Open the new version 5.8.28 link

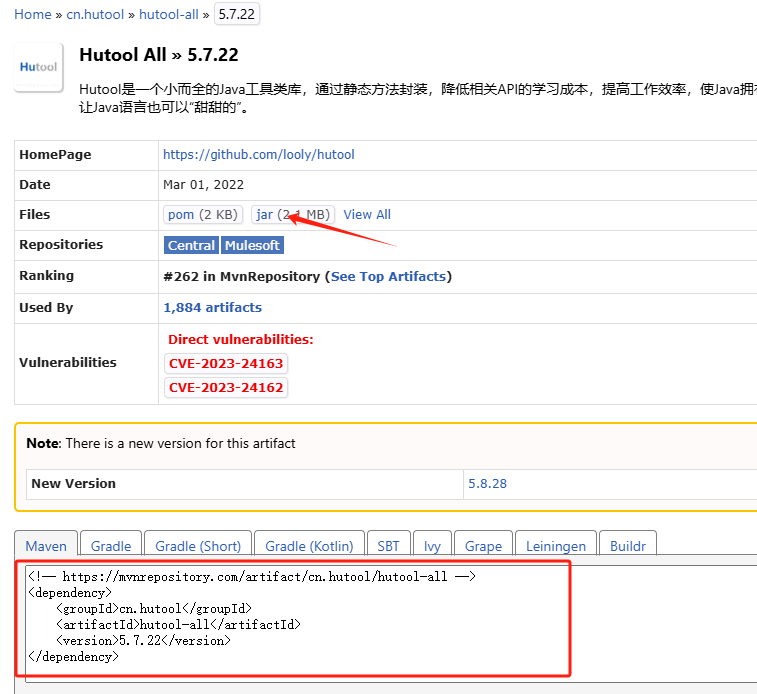[488, 484]
